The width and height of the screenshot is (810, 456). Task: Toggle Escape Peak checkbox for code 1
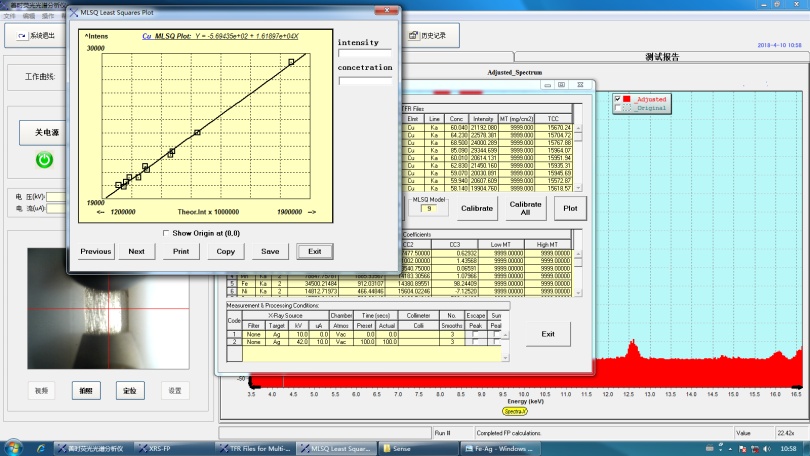[x=475, y=335]
